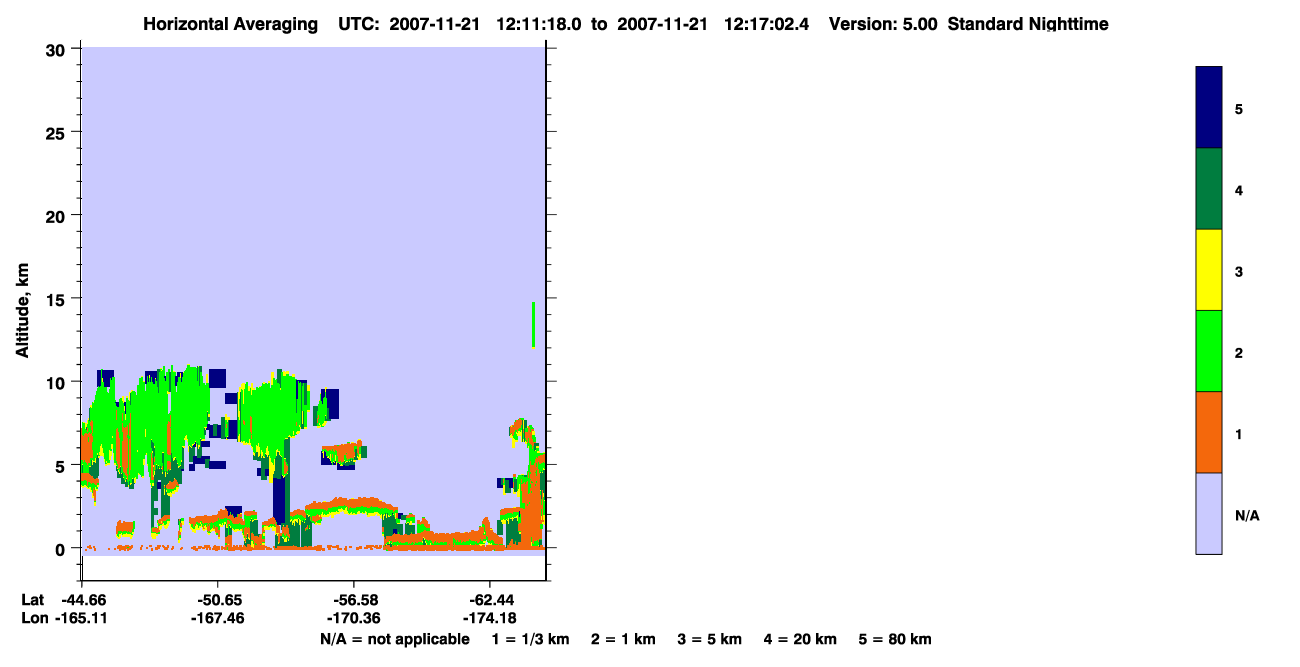
Task: Click 'Standard Nighttime' text in title
Action: [x=1028, y=24]
